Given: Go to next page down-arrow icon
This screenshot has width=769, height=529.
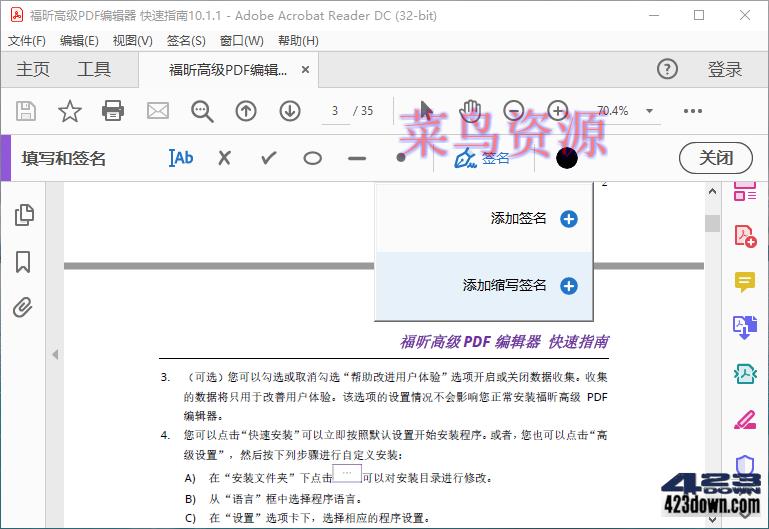Looking at the screenshot, I should [290, 111].
